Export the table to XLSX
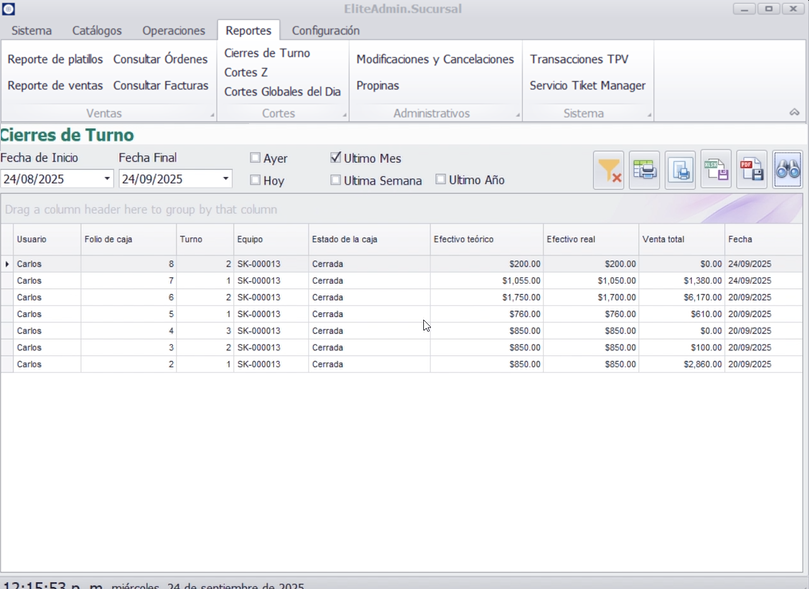 click(716, 171)
